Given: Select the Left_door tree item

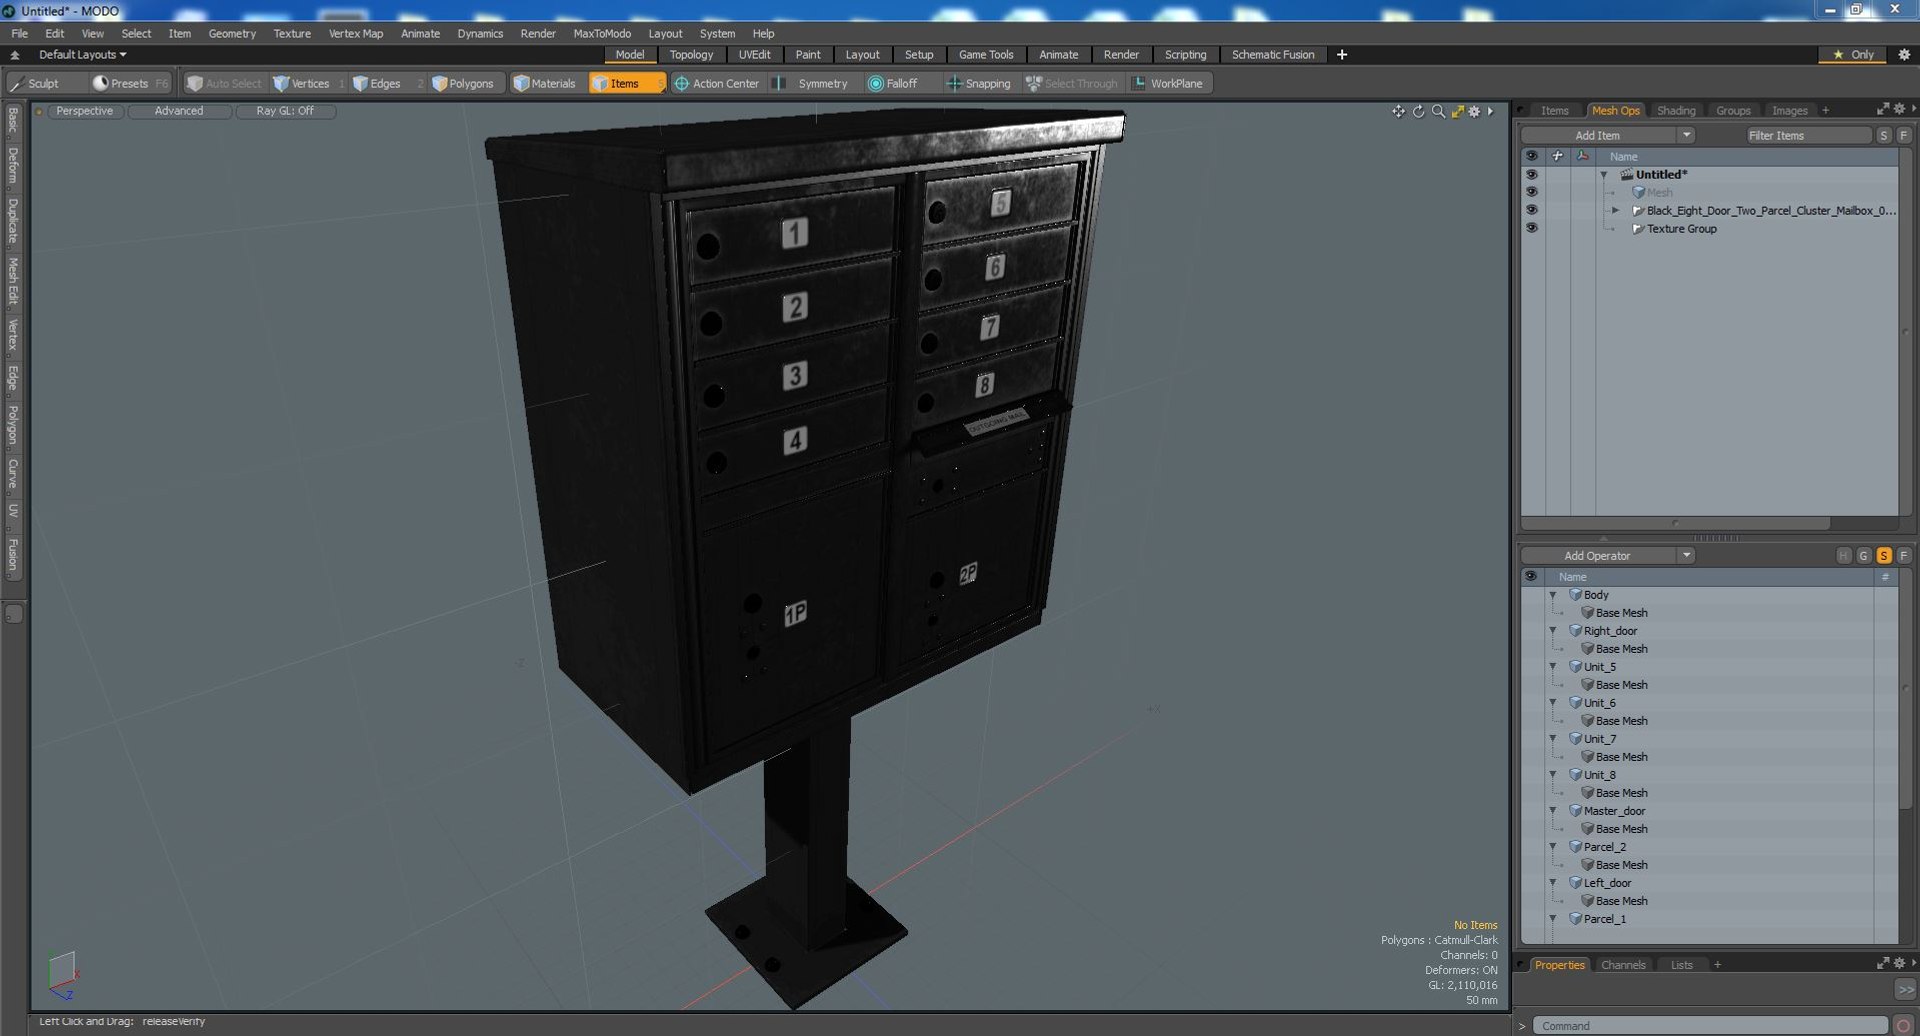Looking at the screenshot, I should tap(1607, 883).
